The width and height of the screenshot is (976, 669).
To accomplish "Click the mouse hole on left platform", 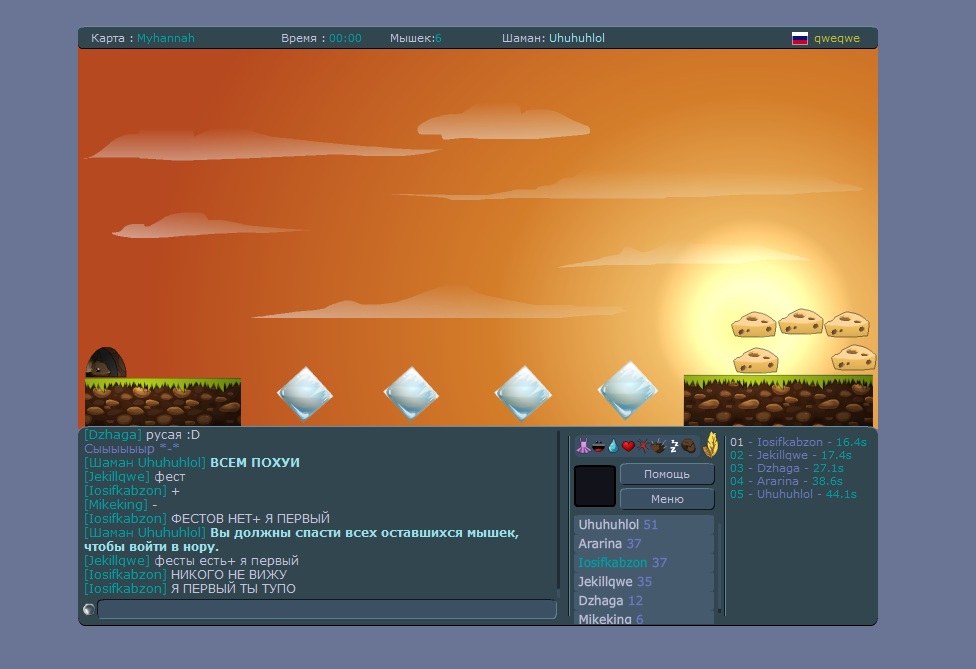I will pyautogui.click(x=105, y=363).
